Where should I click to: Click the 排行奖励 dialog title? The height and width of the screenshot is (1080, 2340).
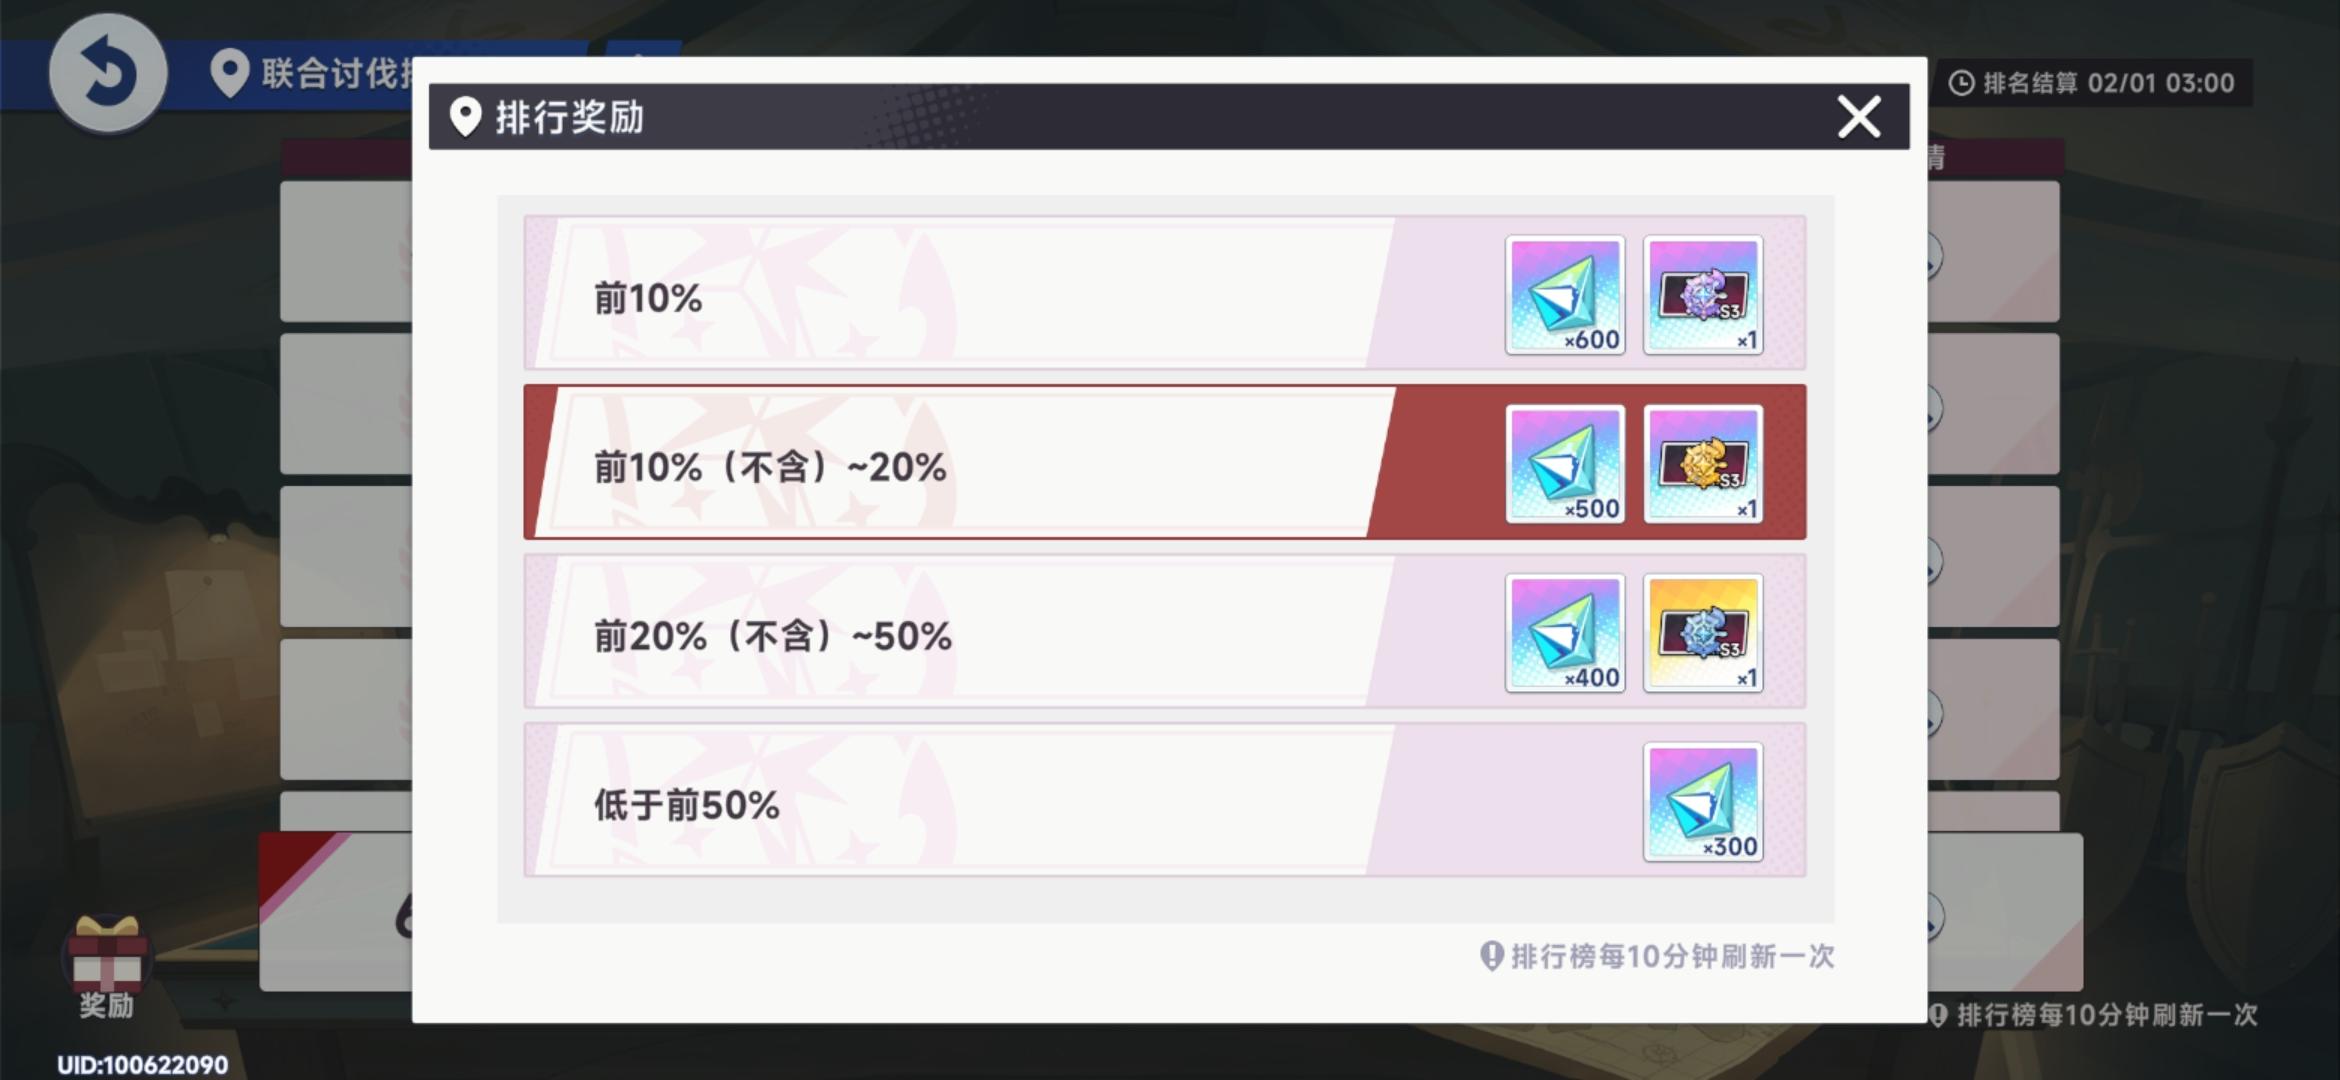point(569,118)
